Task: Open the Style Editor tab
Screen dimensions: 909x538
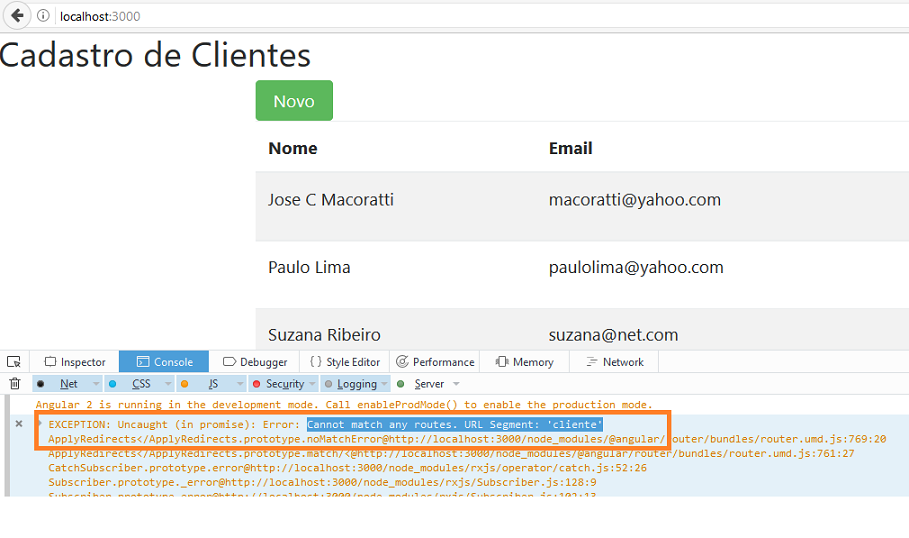Action: [x=344, y=362]
